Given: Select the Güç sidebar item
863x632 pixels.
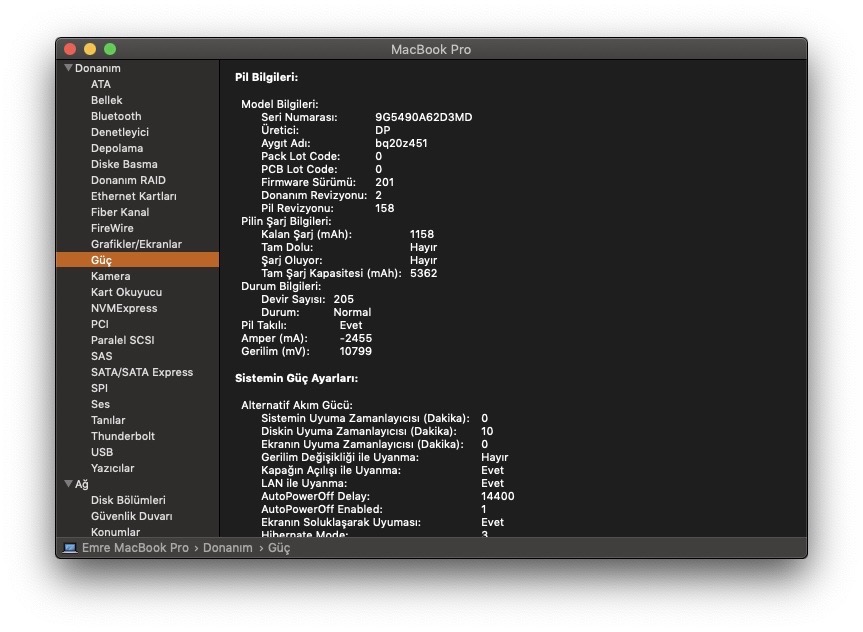Looking at the screenshot, I should (102, 260).
